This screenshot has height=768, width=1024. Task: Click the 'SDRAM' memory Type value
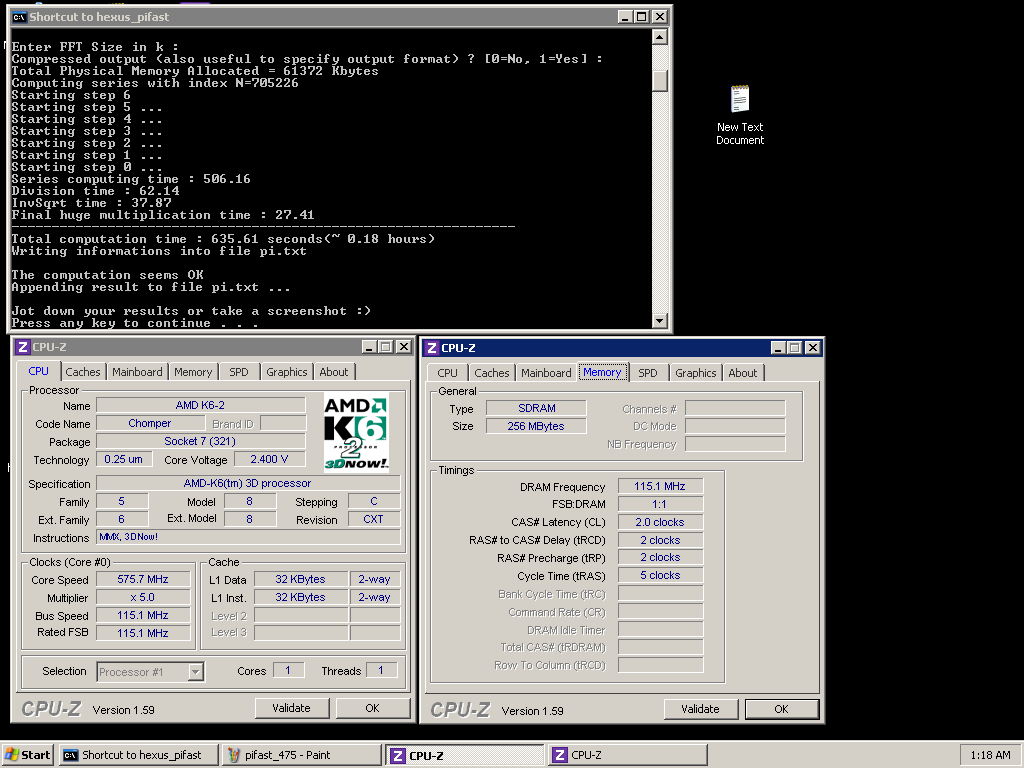tap(537, 408)
